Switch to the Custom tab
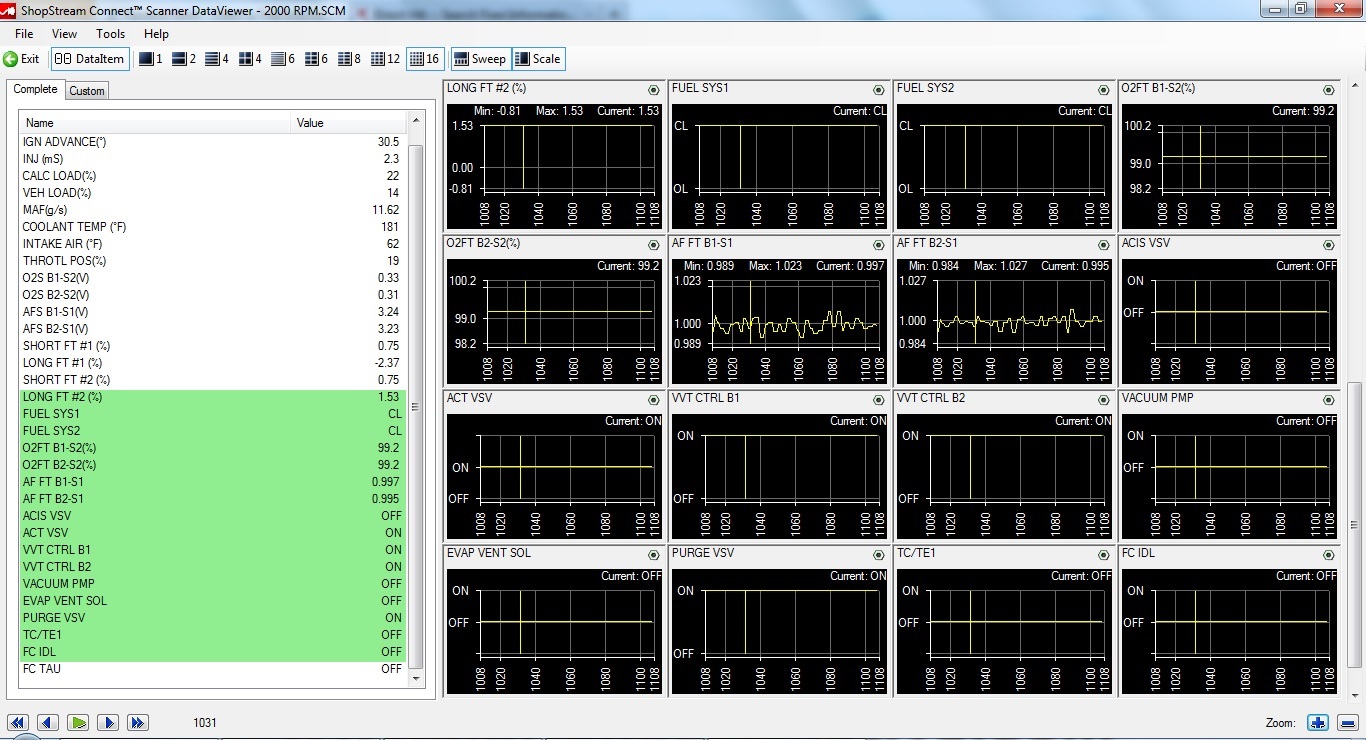1366x740 pixels. 87,91
